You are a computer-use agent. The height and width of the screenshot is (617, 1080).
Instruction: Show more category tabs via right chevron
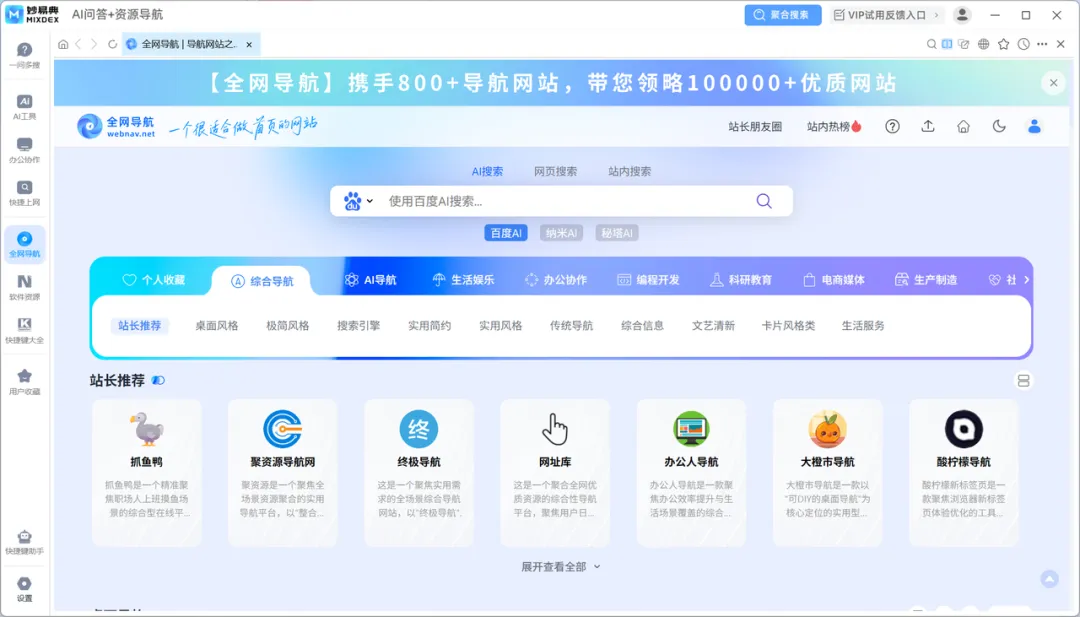tap(1026, 280)
